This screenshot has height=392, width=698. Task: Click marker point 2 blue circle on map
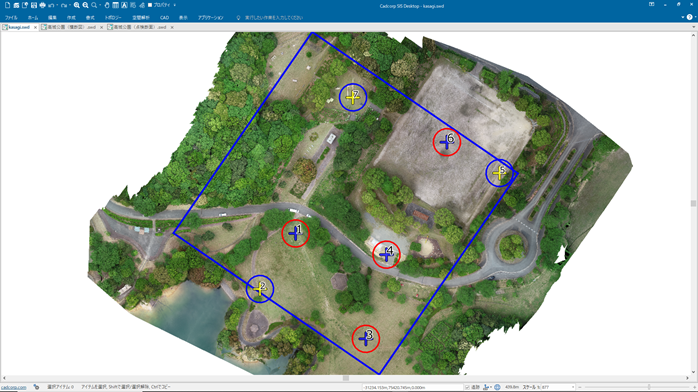point(260,289)
